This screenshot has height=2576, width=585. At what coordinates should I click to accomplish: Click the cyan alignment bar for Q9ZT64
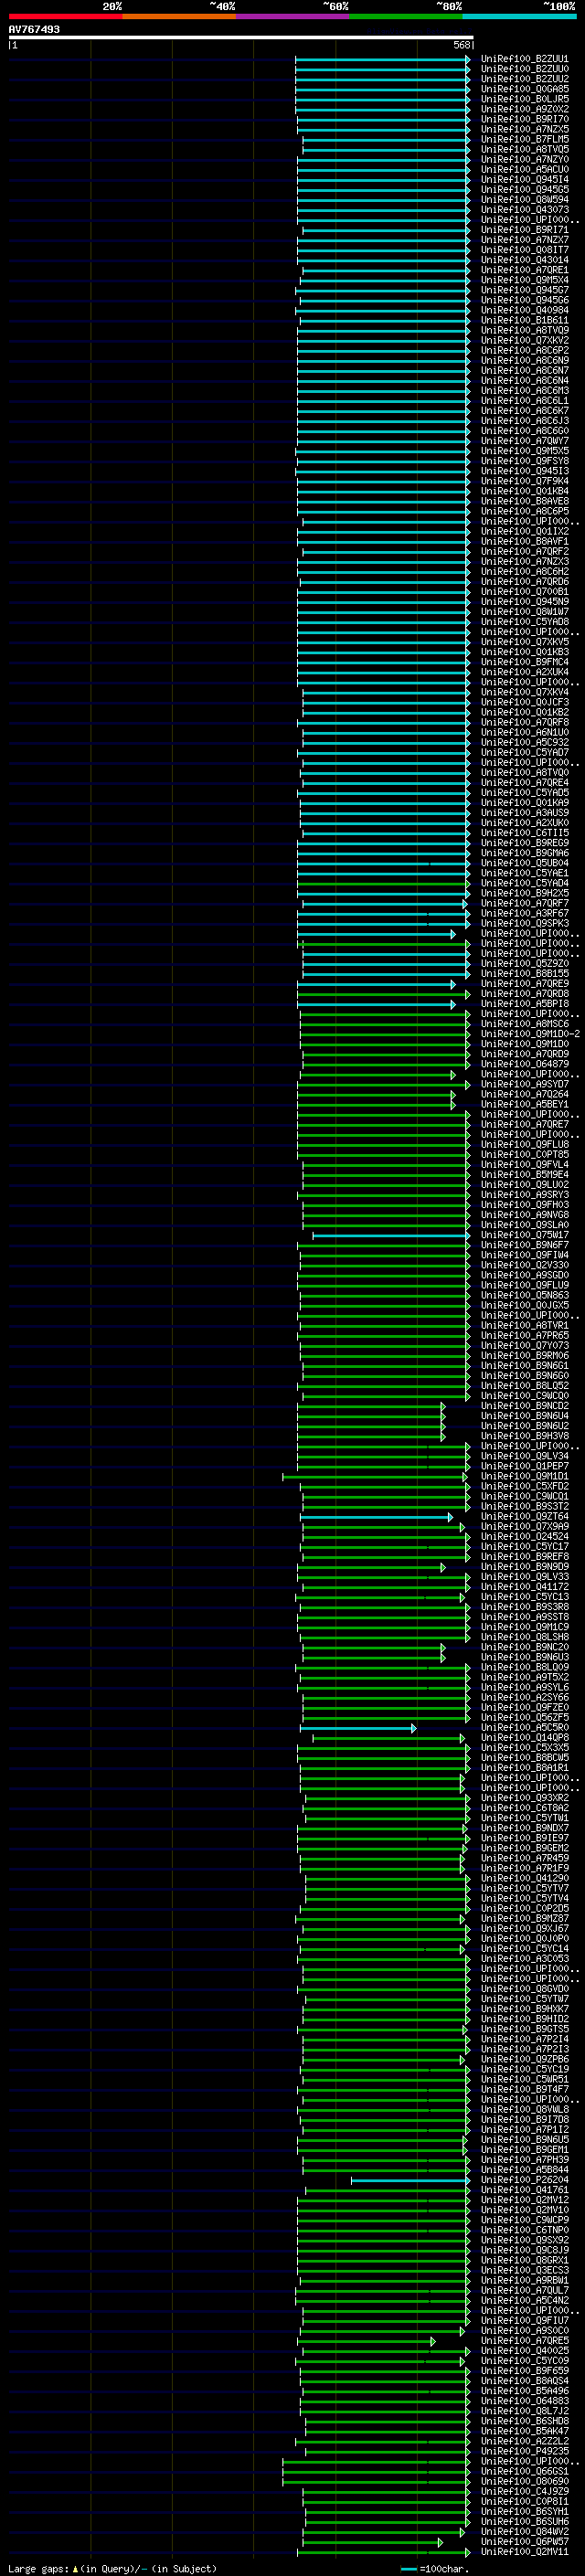point(376,1517)
